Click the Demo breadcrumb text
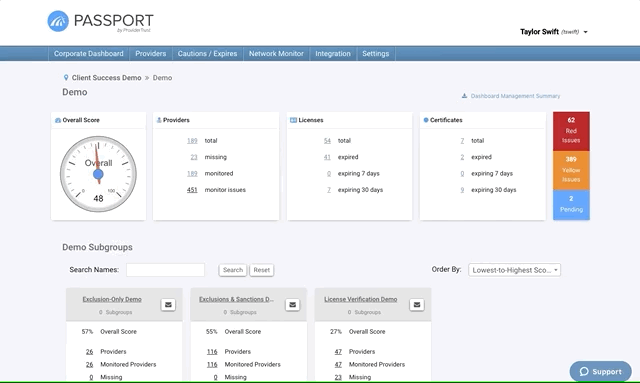This screenshot has height=383, width=640. point(162,78)
